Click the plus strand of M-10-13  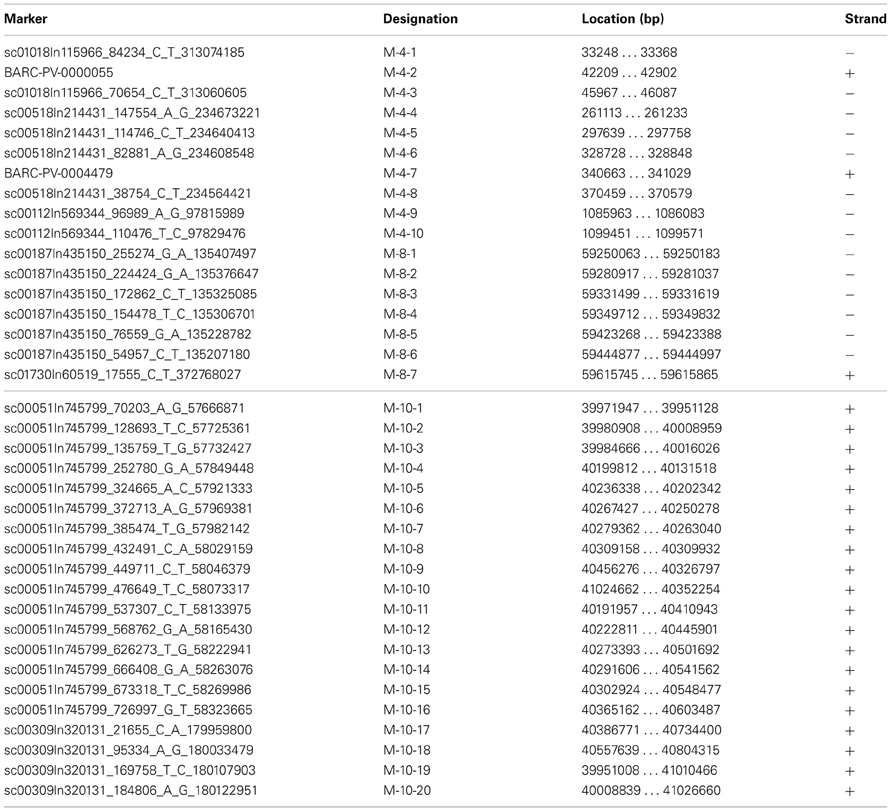click(850, 651)
